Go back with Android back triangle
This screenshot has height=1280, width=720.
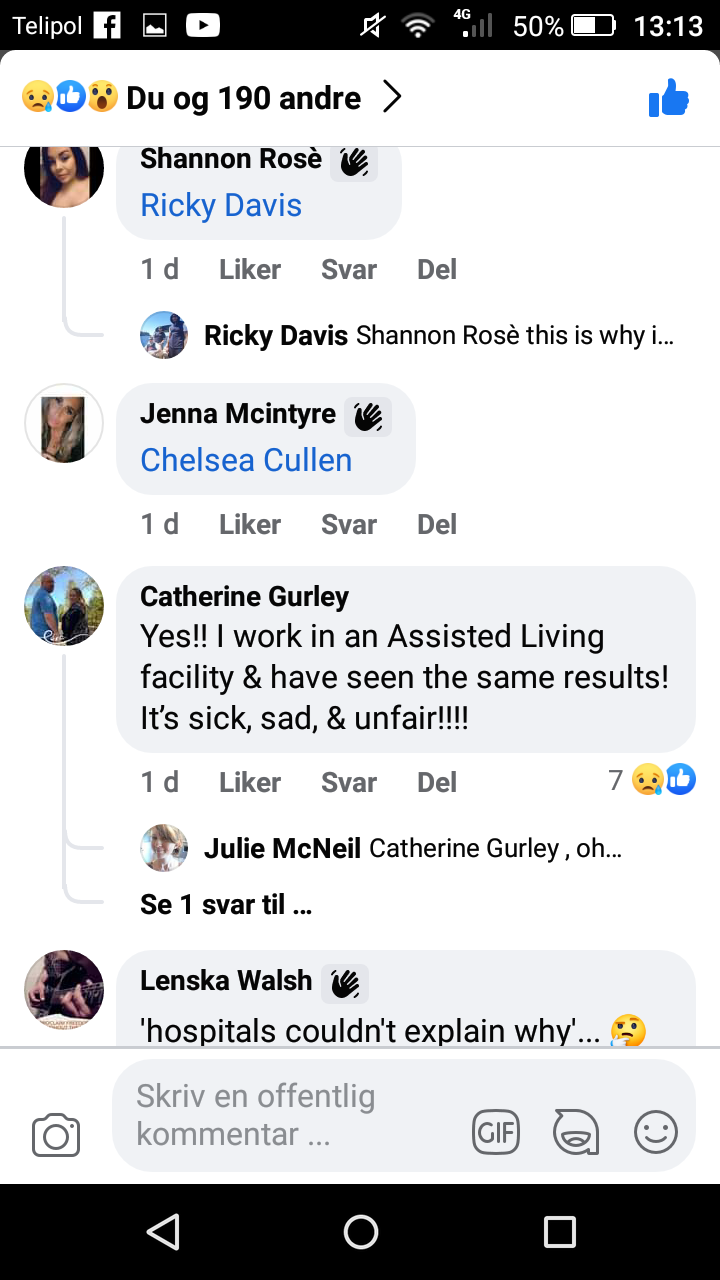pyautogui.click(x=162, y=1231)
